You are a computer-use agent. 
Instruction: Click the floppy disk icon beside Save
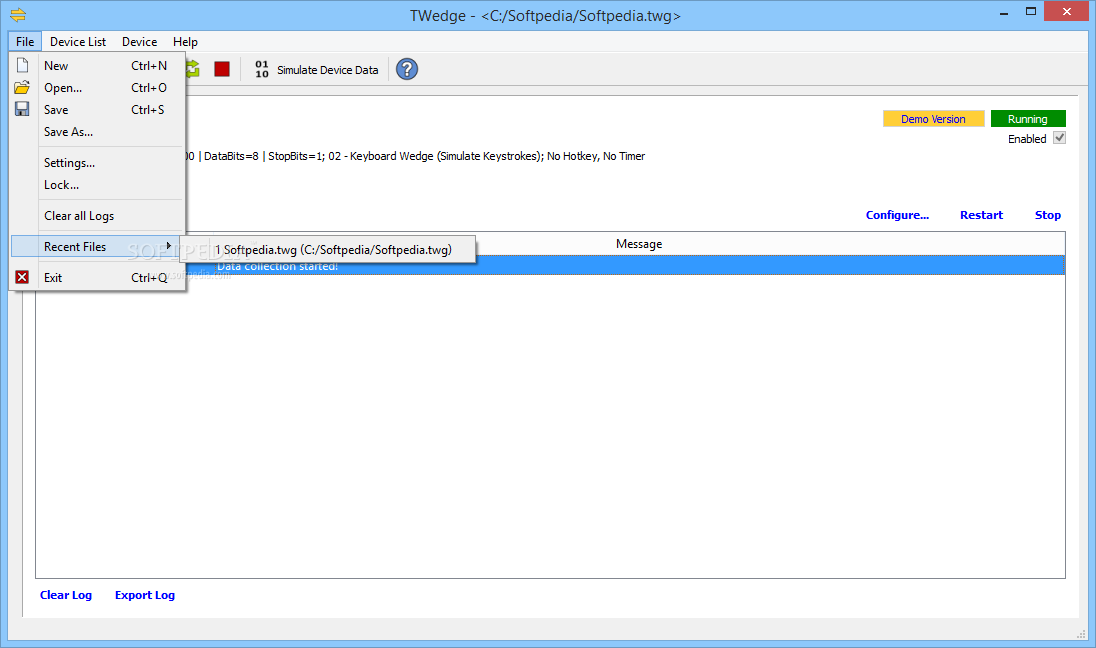[x=22, y=109]
